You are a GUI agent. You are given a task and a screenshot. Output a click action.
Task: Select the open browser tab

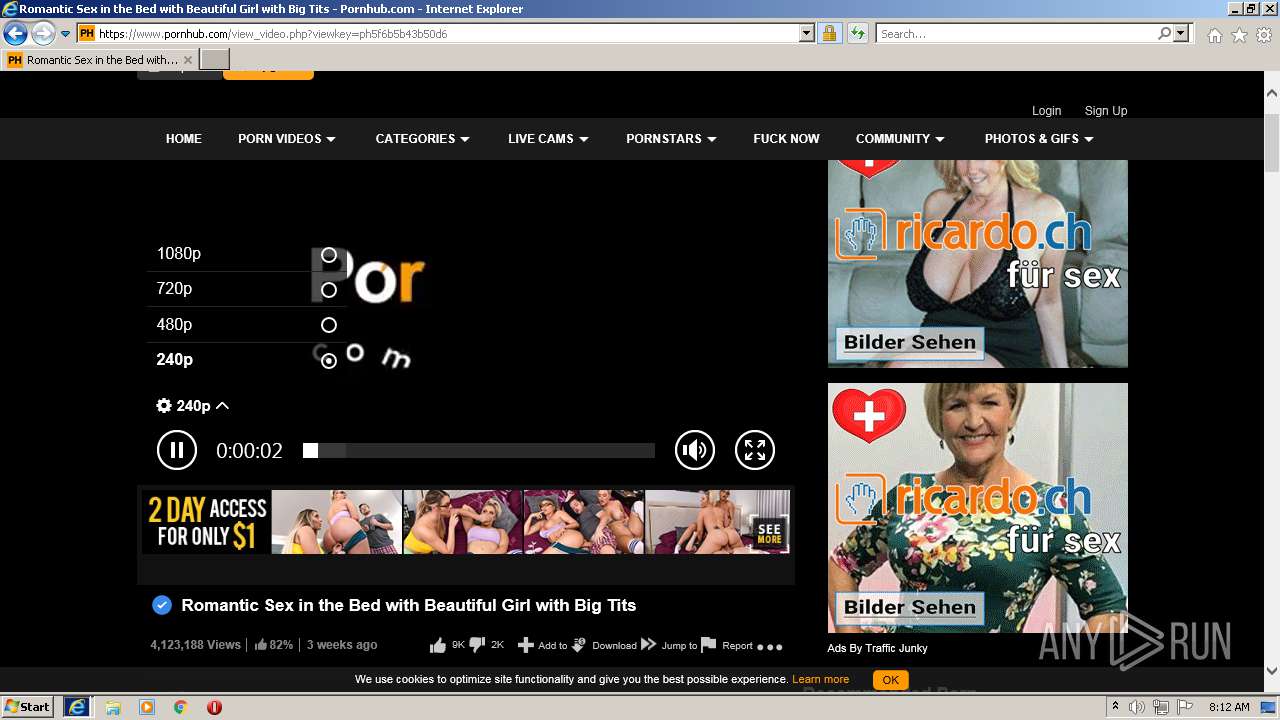tap(100, 60)
